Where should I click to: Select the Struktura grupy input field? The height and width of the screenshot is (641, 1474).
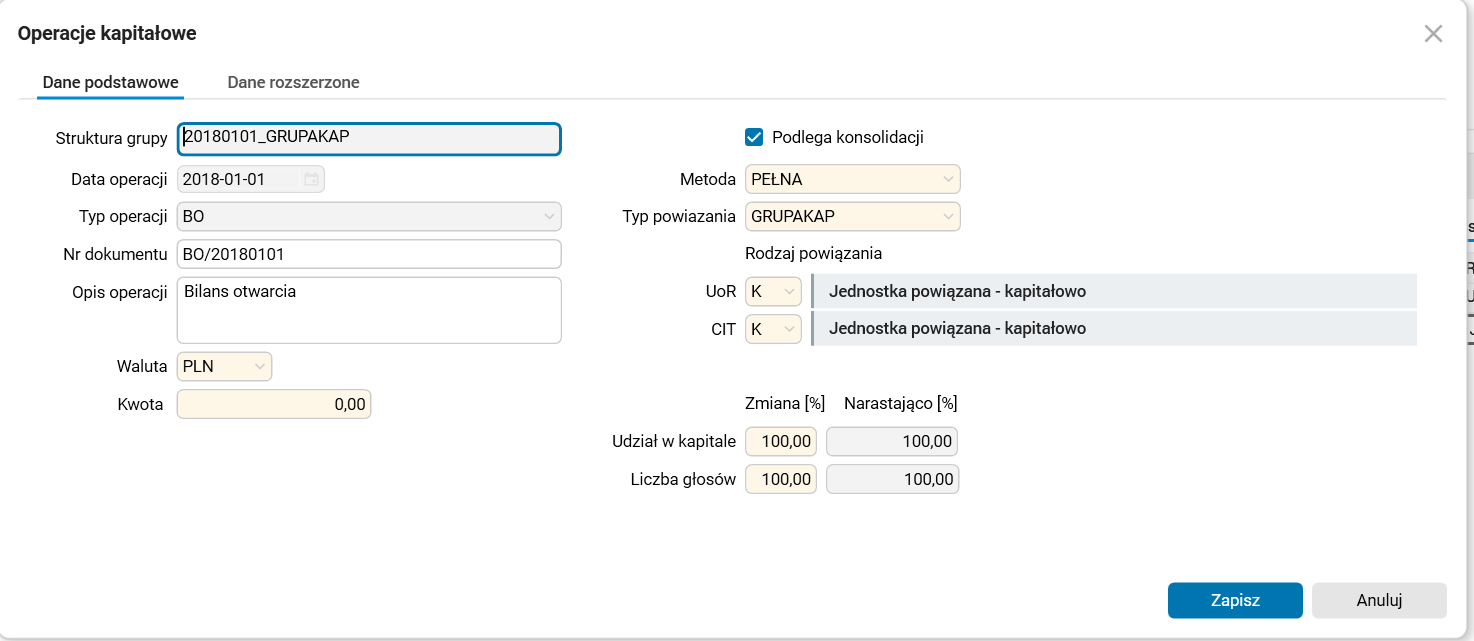(368, 139)
